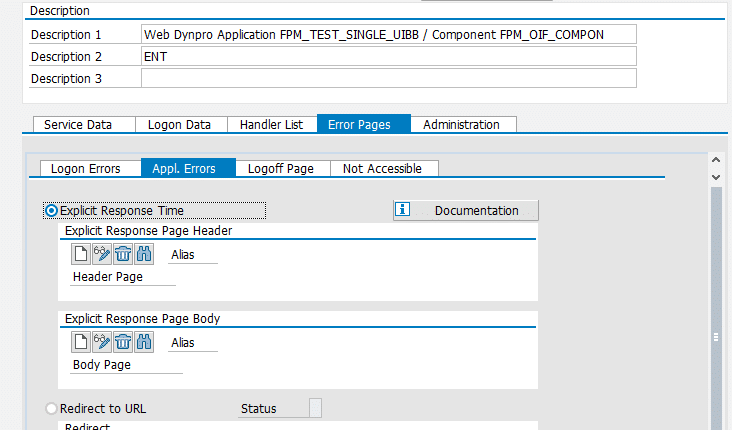Delete Body Page using trash icon
This screenshot has width=732, height=430.
click(123, 342)
